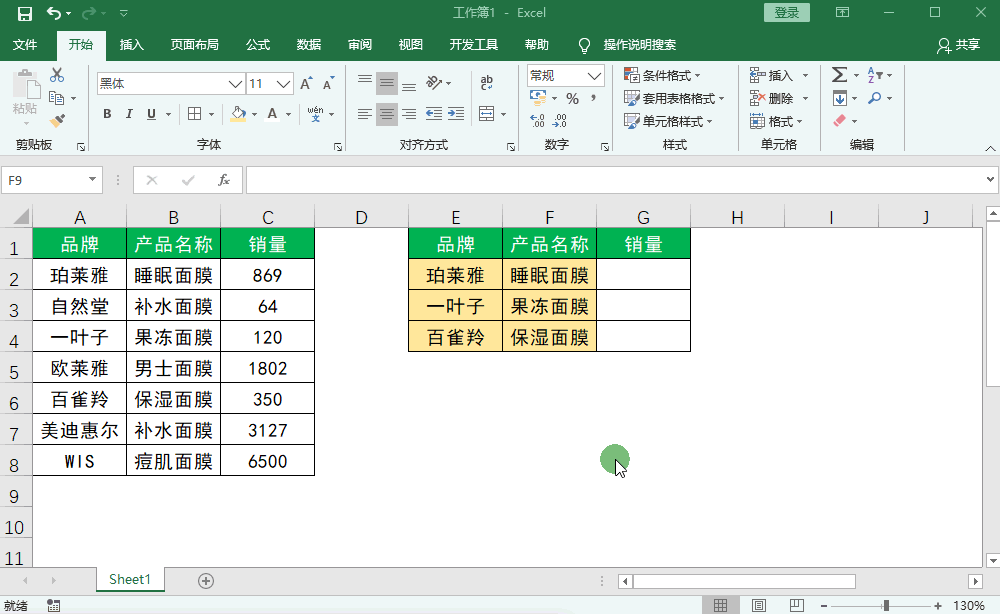Click the Borders icon
The height and width of the screenshot is (614, 1000).
point(195,114)
